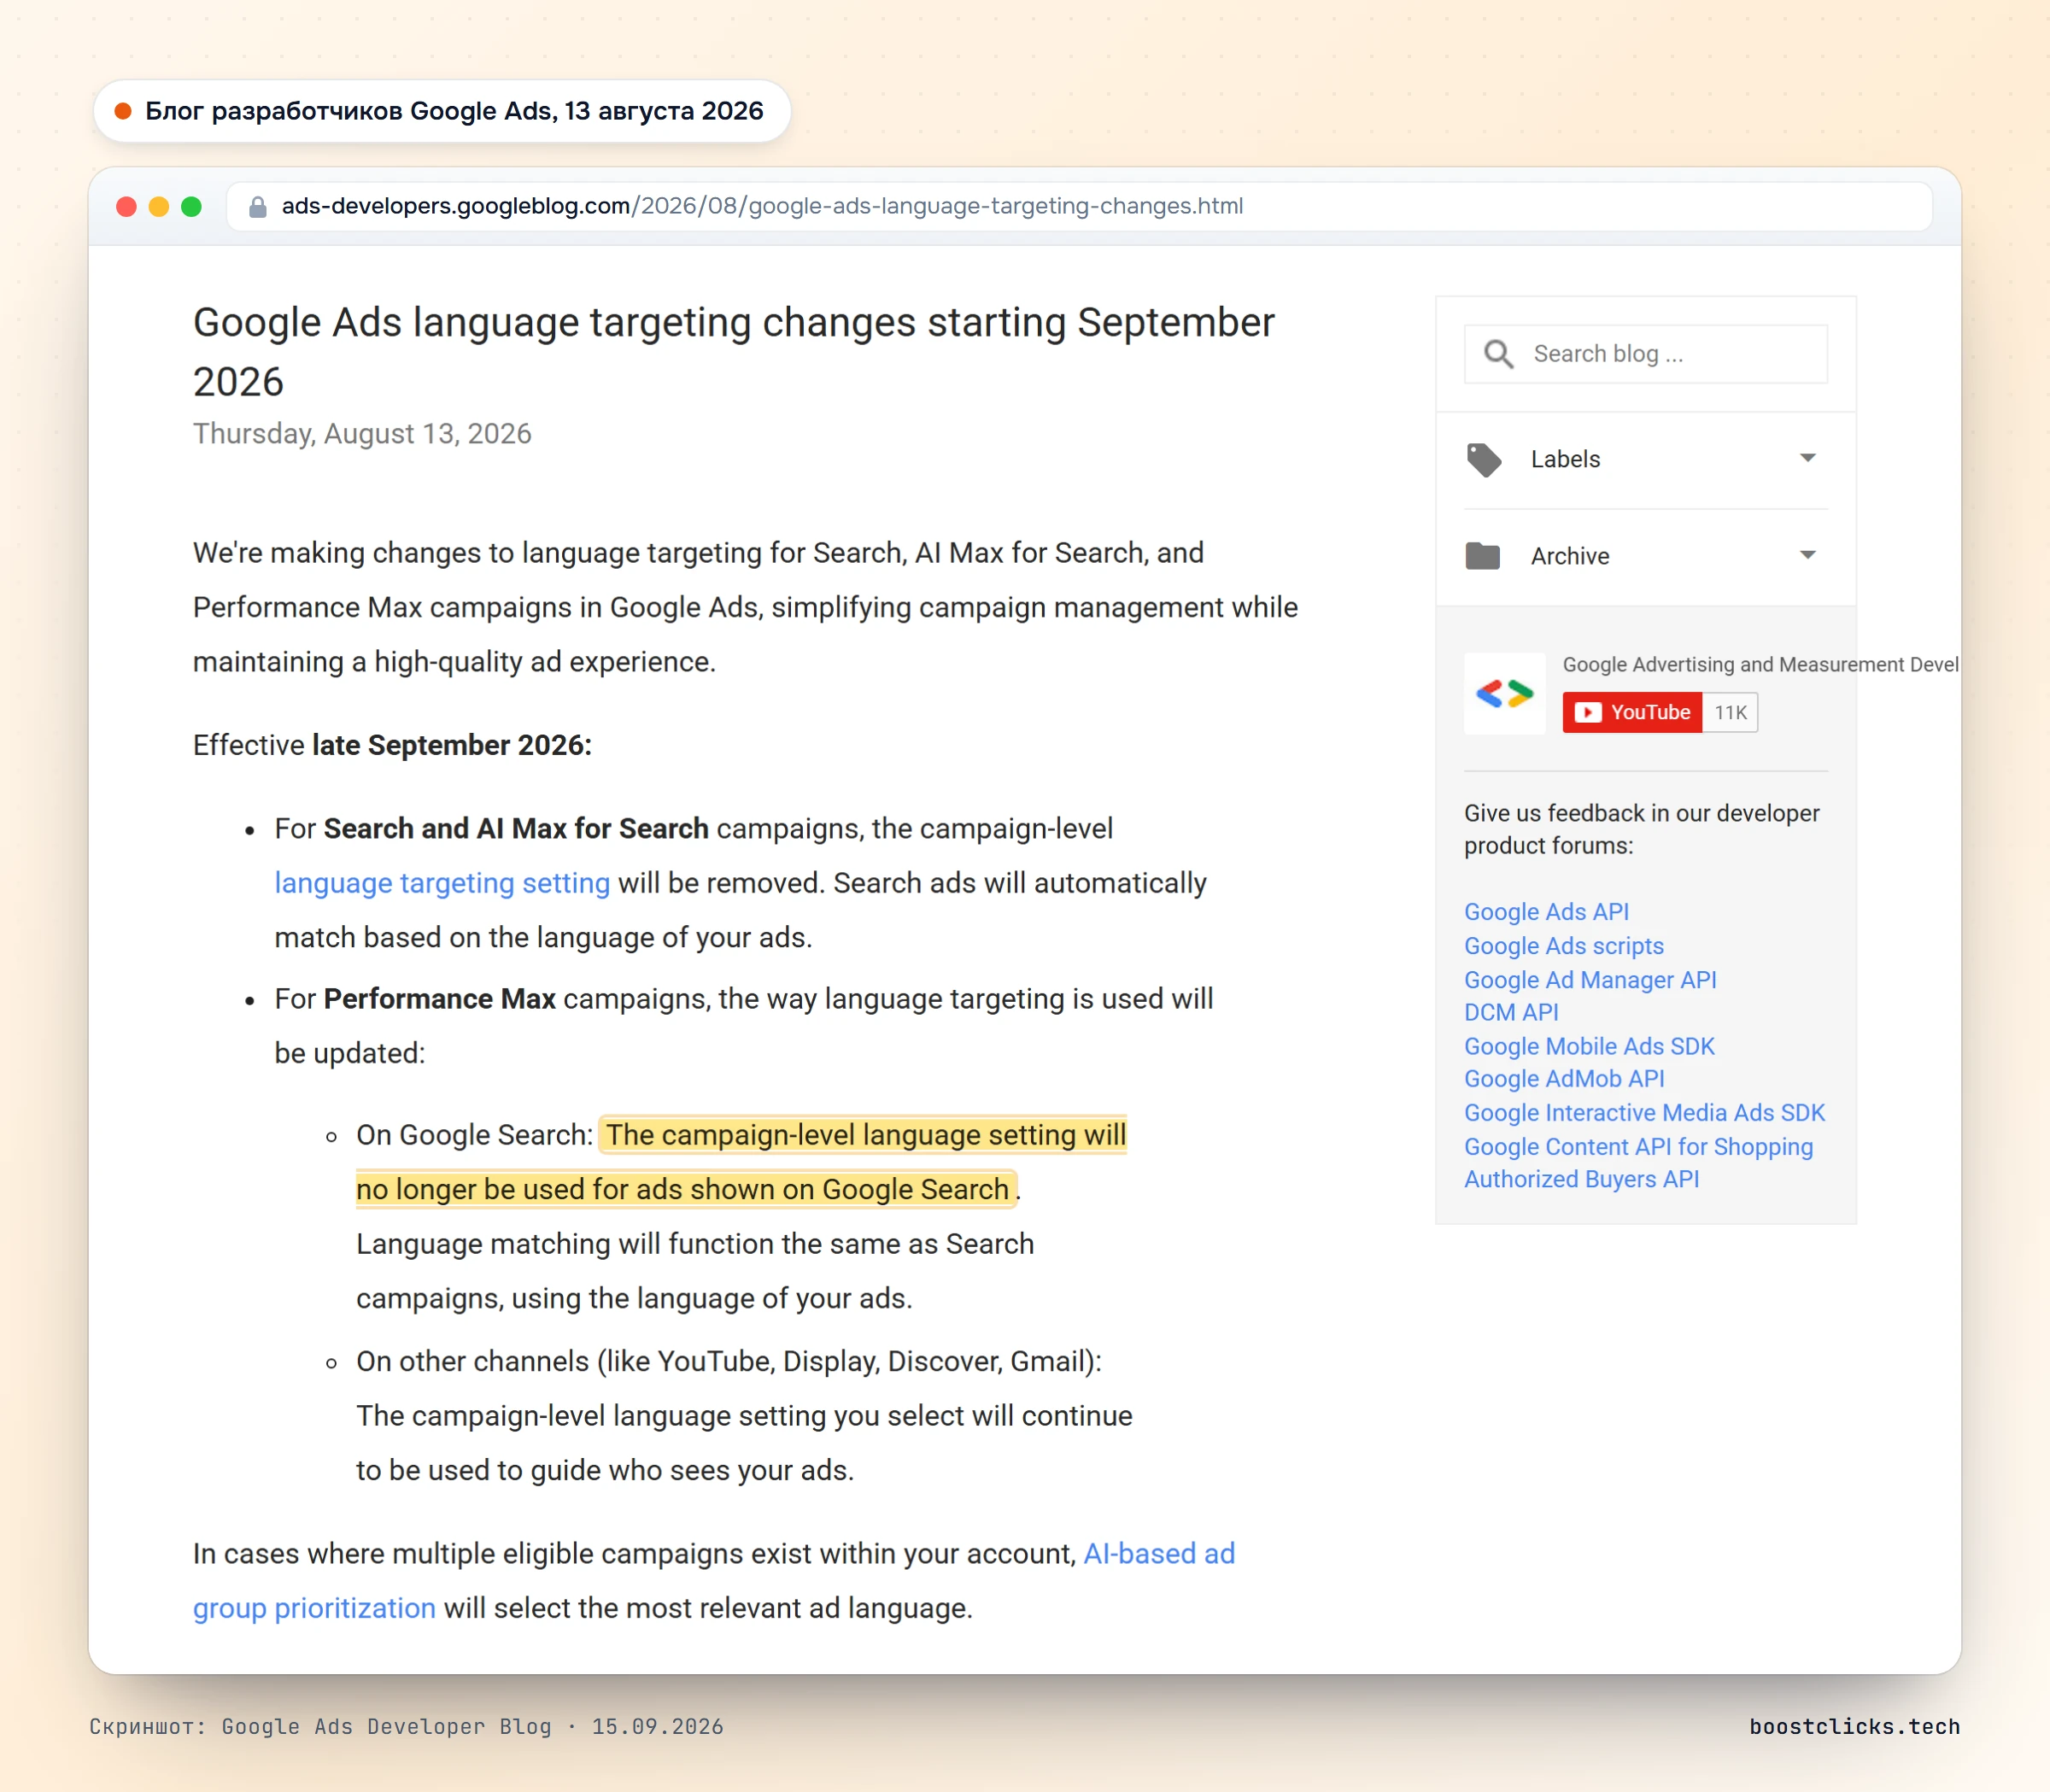2050x1792 pixels.
Task: Click the bold Performance Max text
Action: click(439, 1000)
